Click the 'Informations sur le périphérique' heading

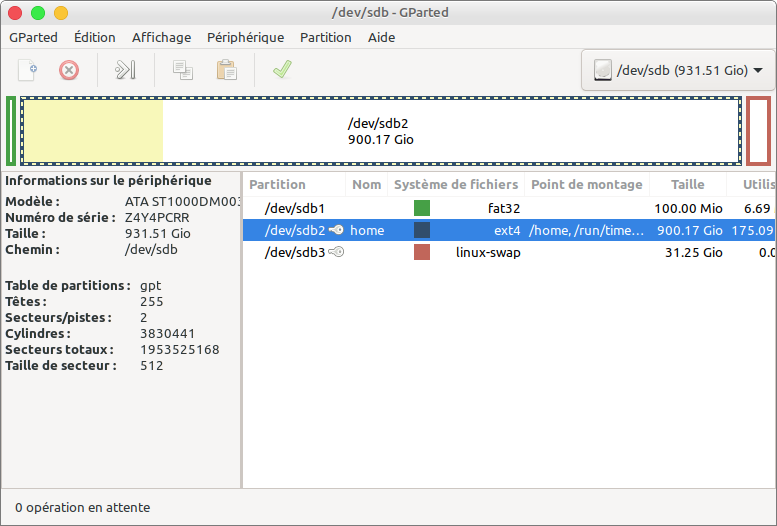pos(109,180)
